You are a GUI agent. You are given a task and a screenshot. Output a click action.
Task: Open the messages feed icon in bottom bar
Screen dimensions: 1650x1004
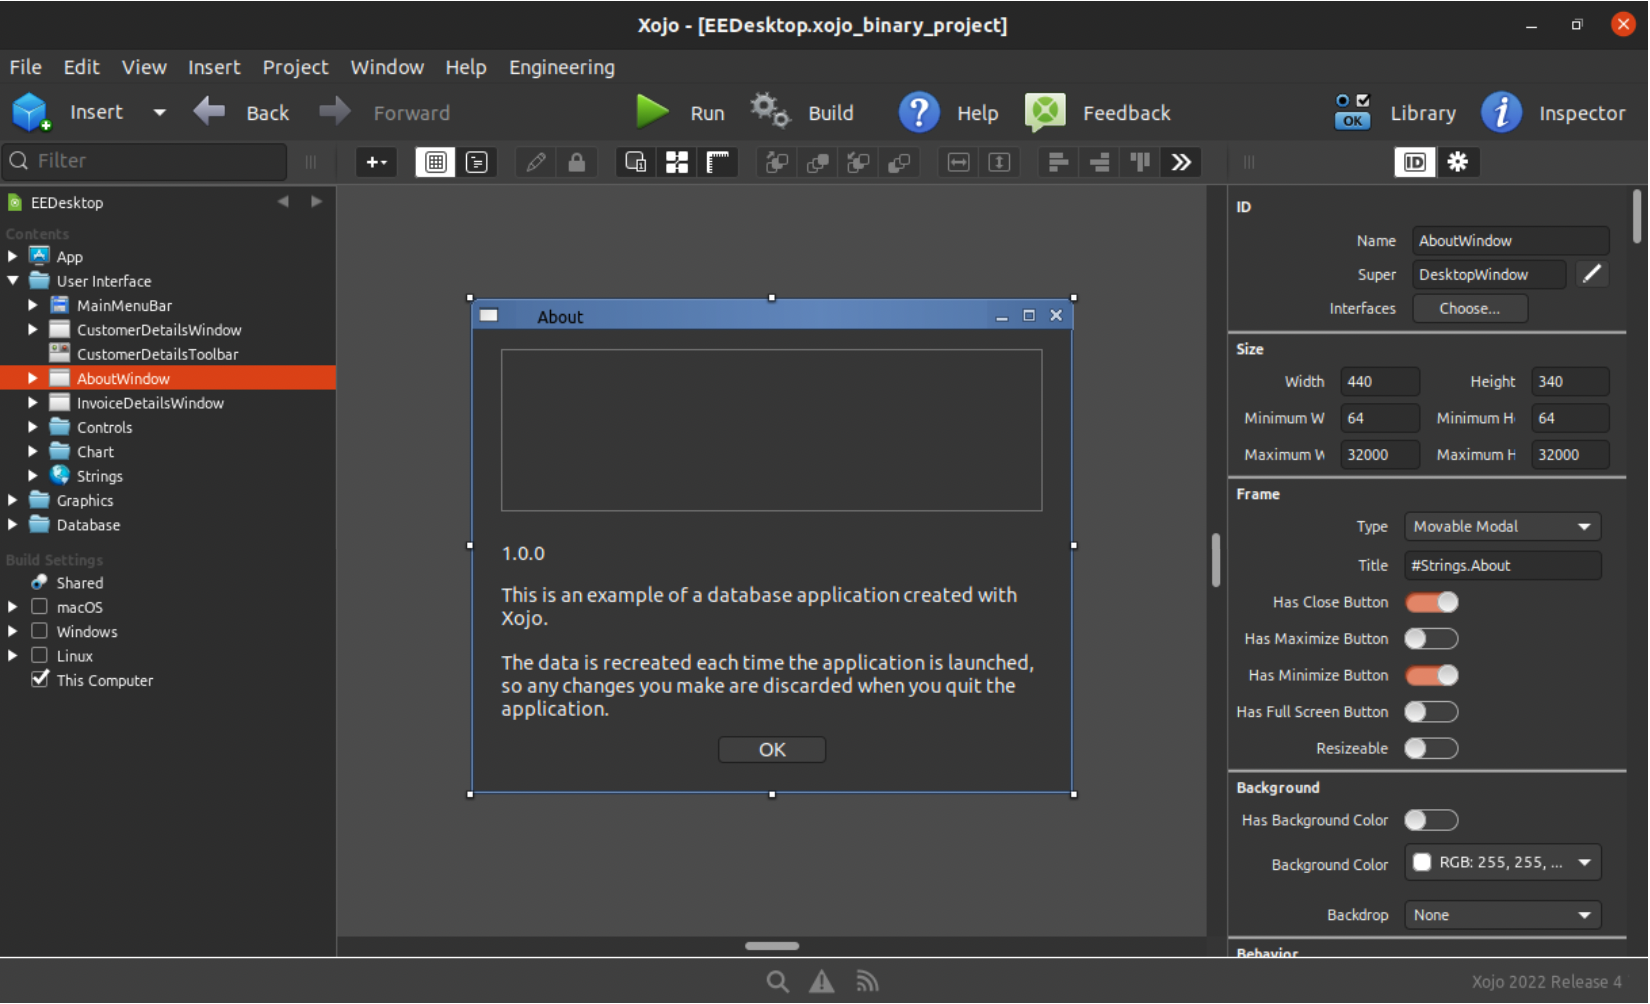[x=867, y=982]
